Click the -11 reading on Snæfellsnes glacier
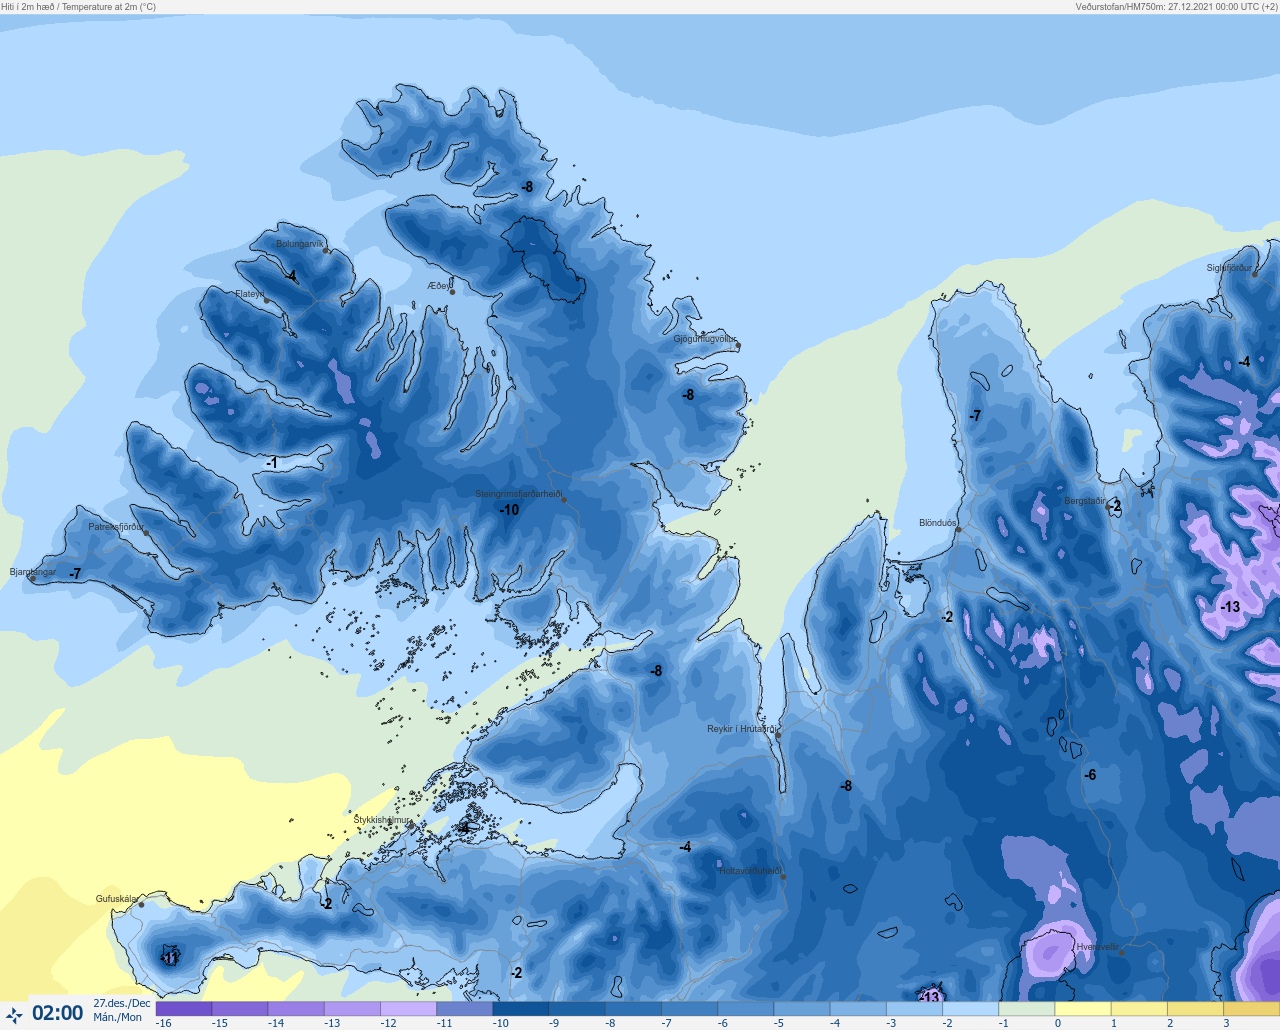 (x=170, y=958)
